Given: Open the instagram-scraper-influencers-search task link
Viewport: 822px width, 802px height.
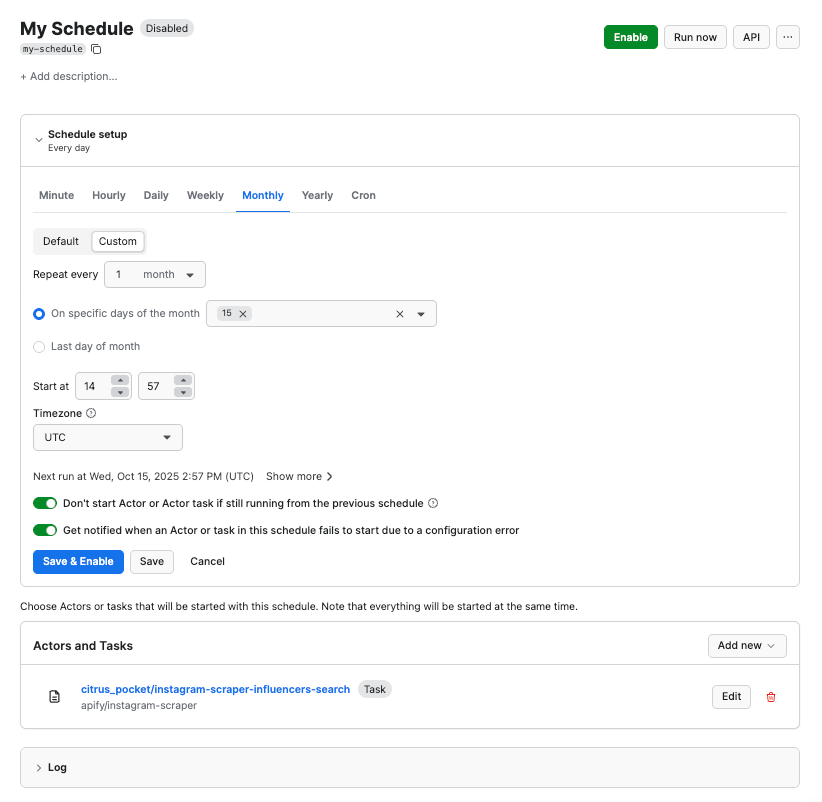Looking at the screenshot, I should point(215,690).
